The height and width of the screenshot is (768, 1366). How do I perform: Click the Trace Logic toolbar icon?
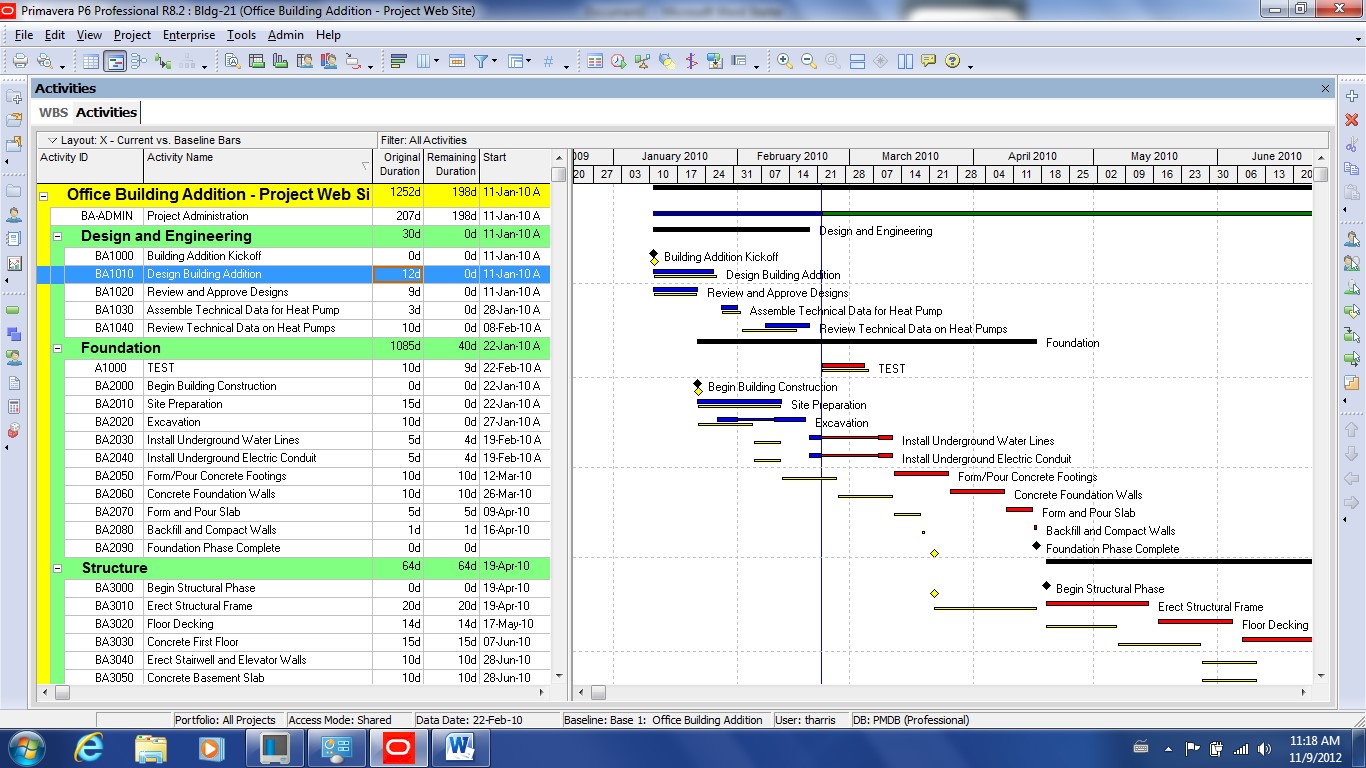coord(162,61)
